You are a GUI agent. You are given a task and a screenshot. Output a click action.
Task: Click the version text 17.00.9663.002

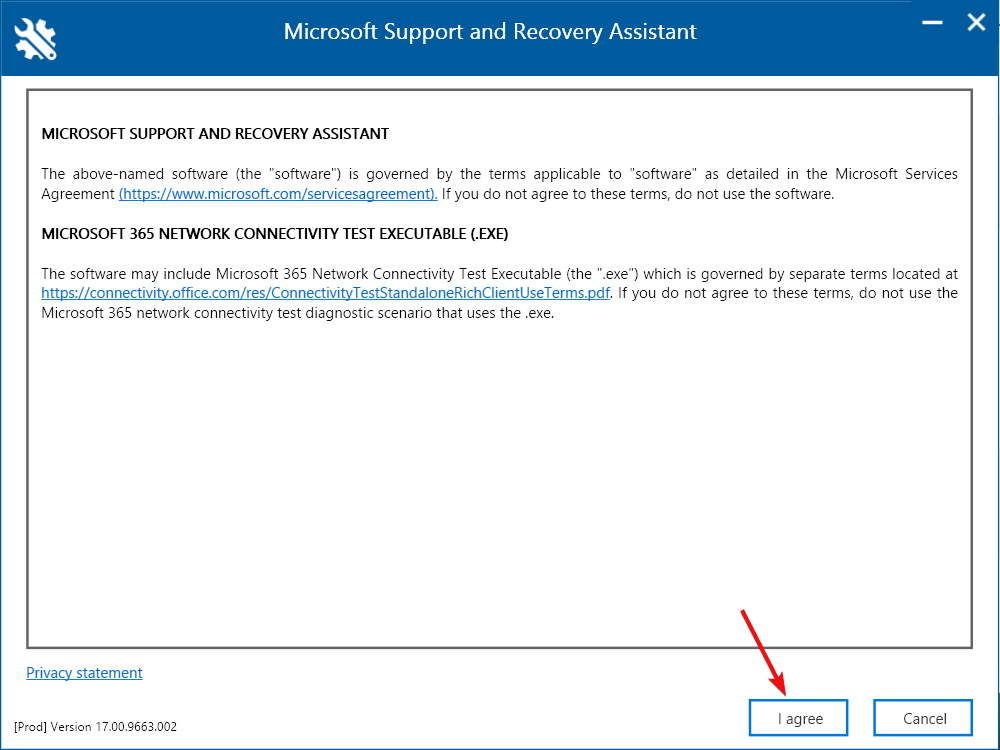[x=136, y=726]
